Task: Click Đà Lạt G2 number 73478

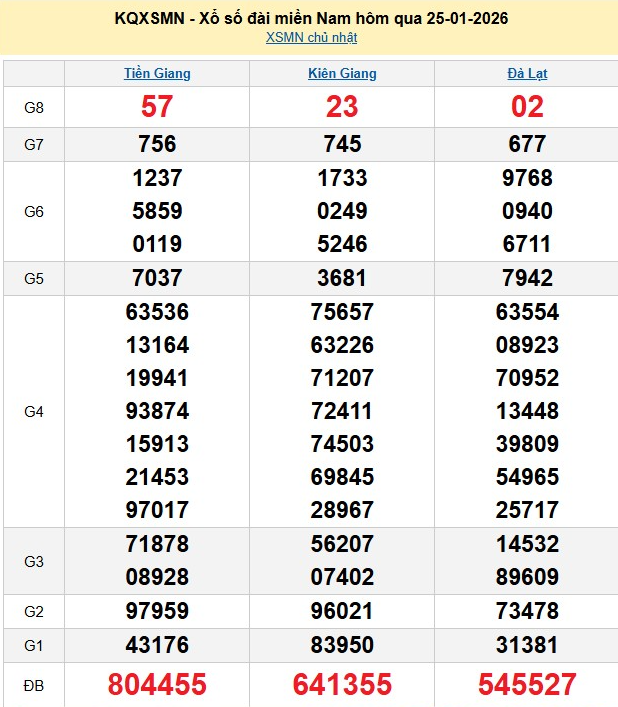Action: click(x=526, y=611)
